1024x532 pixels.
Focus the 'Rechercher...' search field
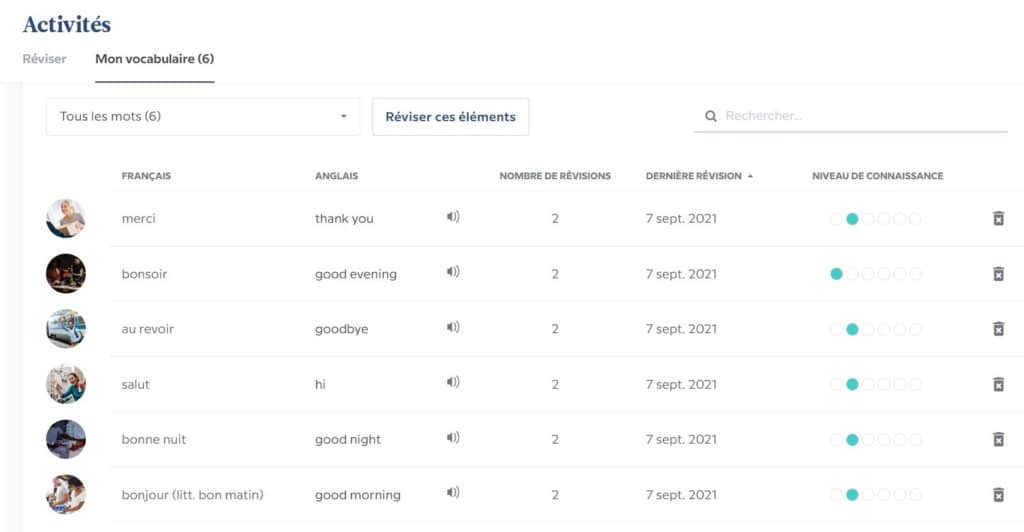pos(860,116)
